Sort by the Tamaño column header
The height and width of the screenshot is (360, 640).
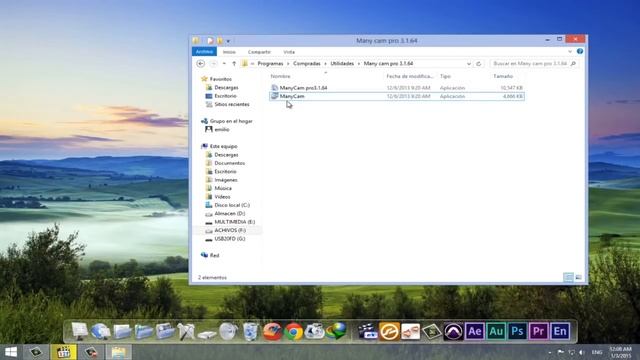pyautogui.click(x=503, y=76)
